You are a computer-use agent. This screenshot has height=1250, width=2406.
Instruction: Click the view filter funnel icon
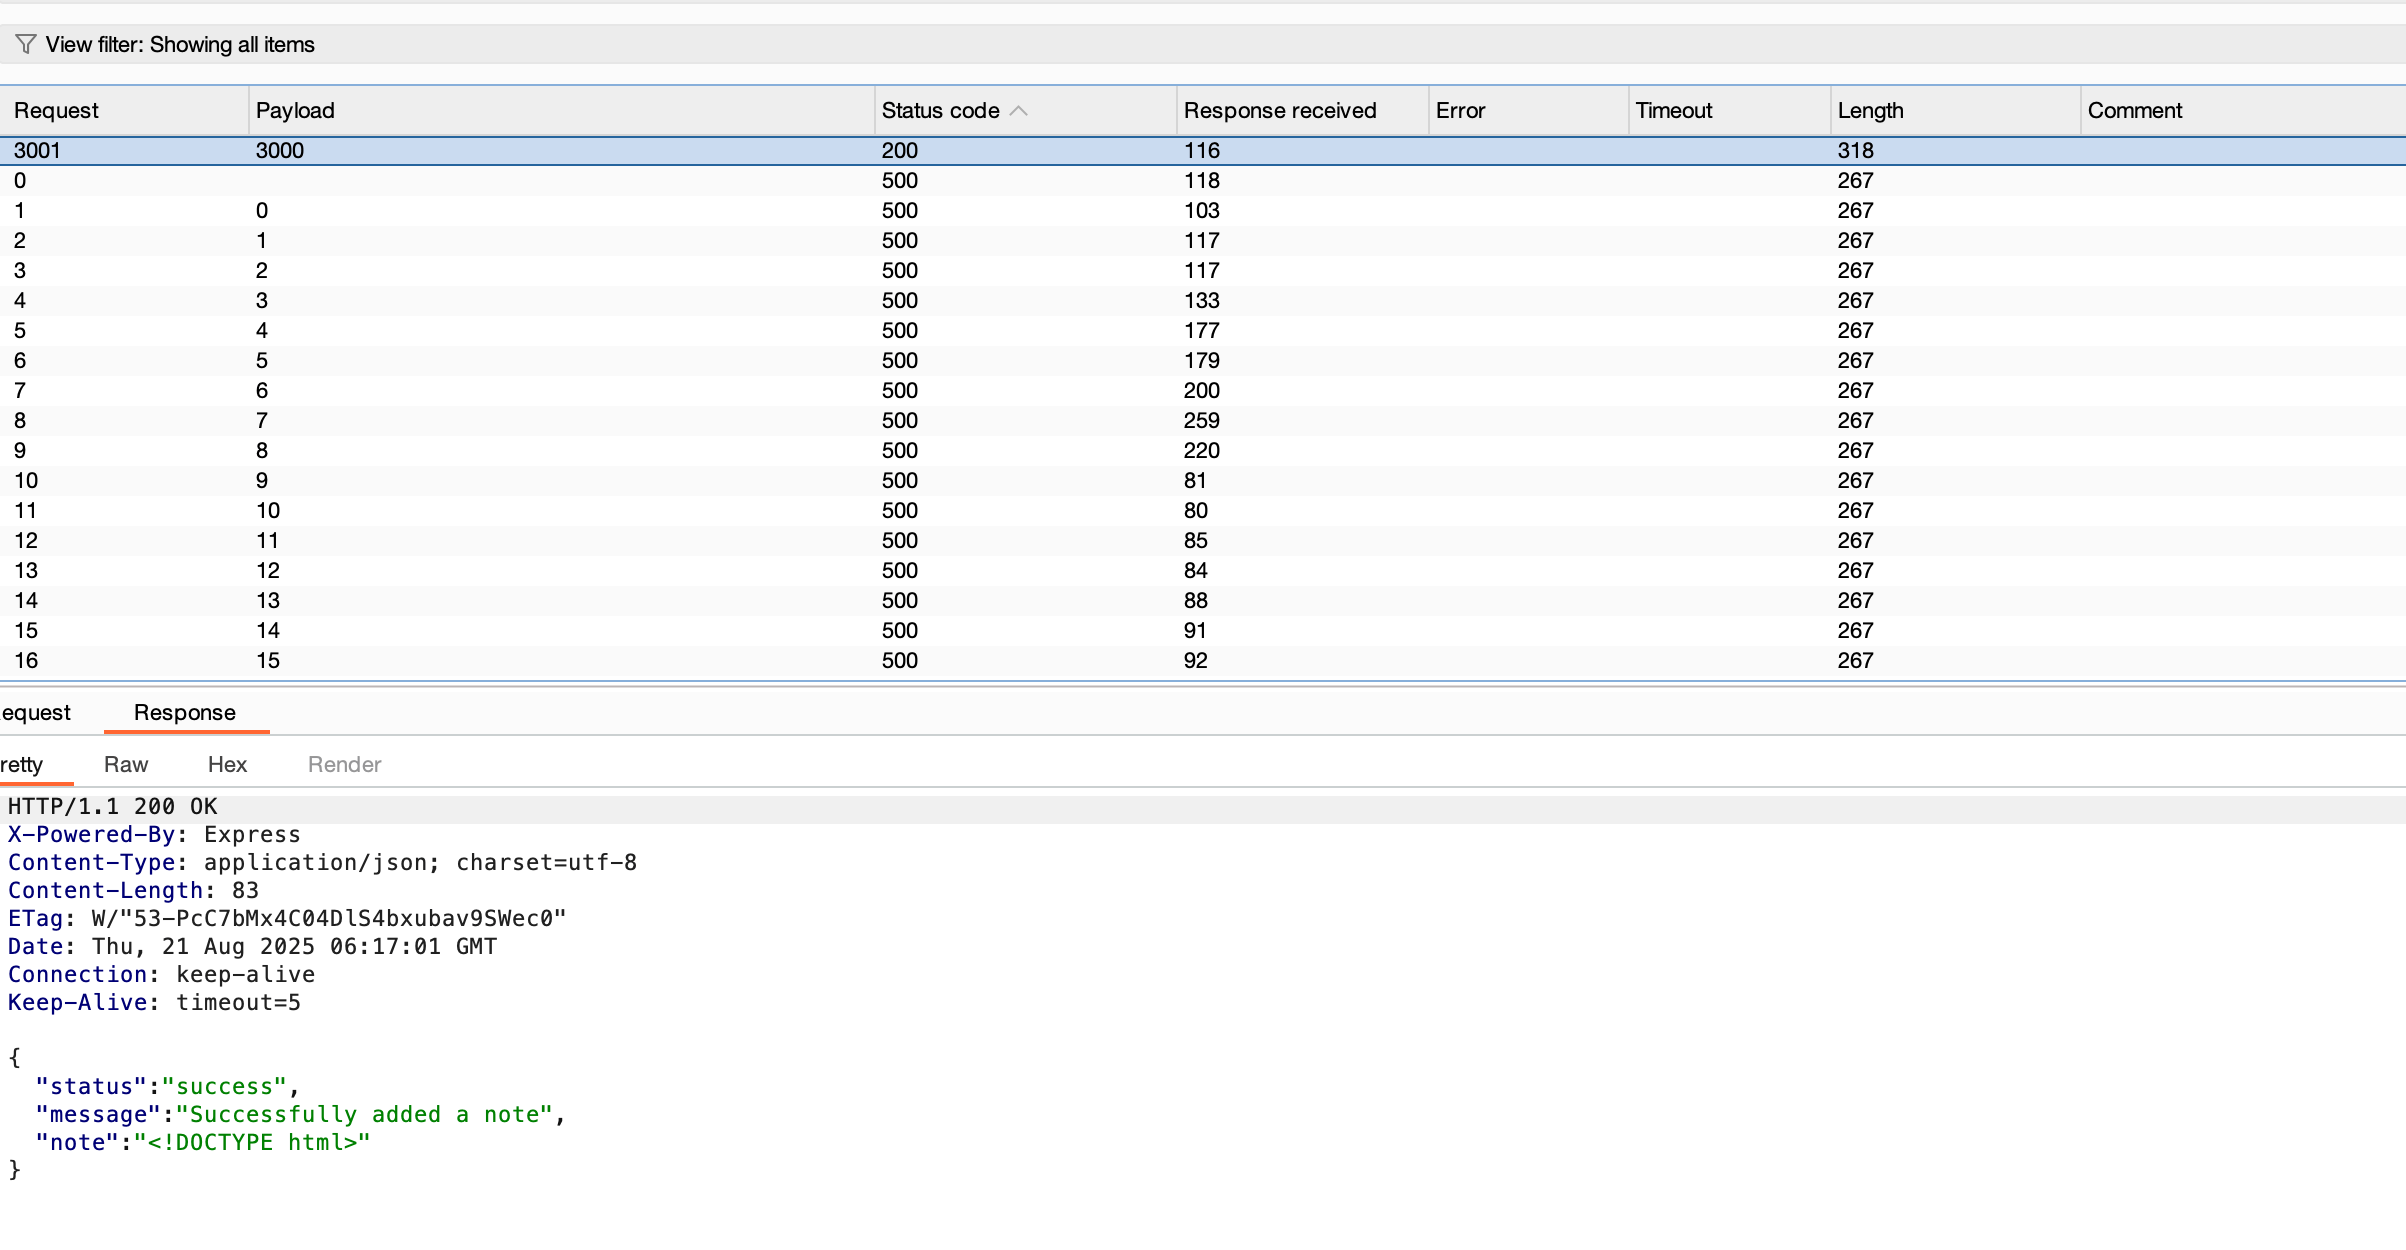pos(26,44)
